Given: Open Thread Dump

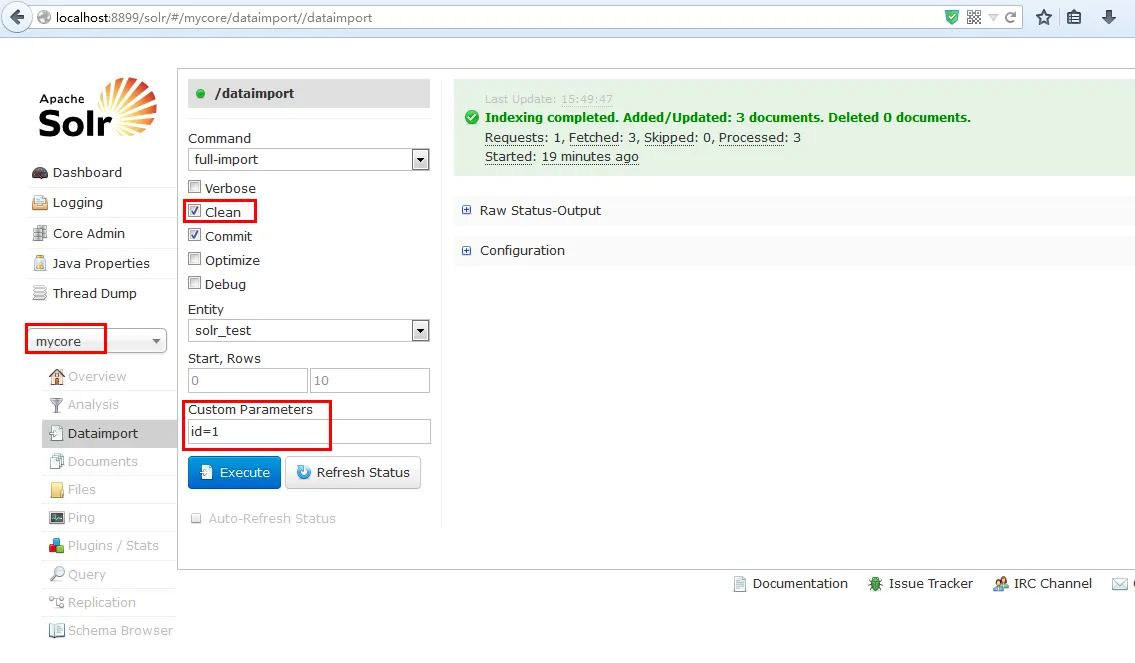Looking at the screenshot, I should (94, 293).
